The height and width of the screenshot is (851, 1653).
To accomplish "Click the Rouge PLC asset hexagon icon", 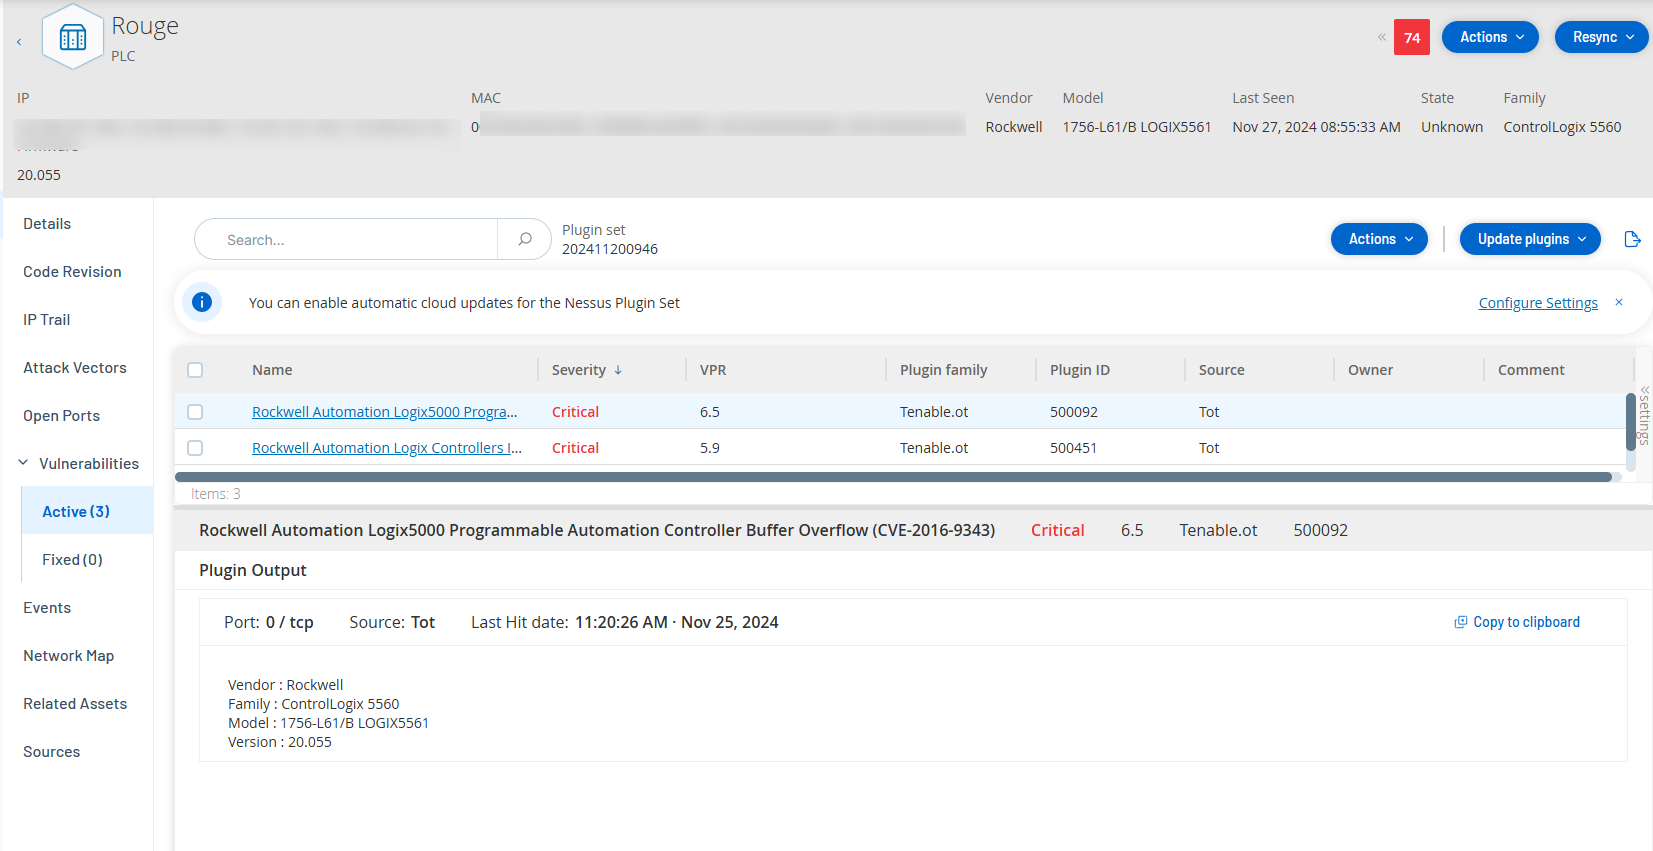I will [73, 38].
